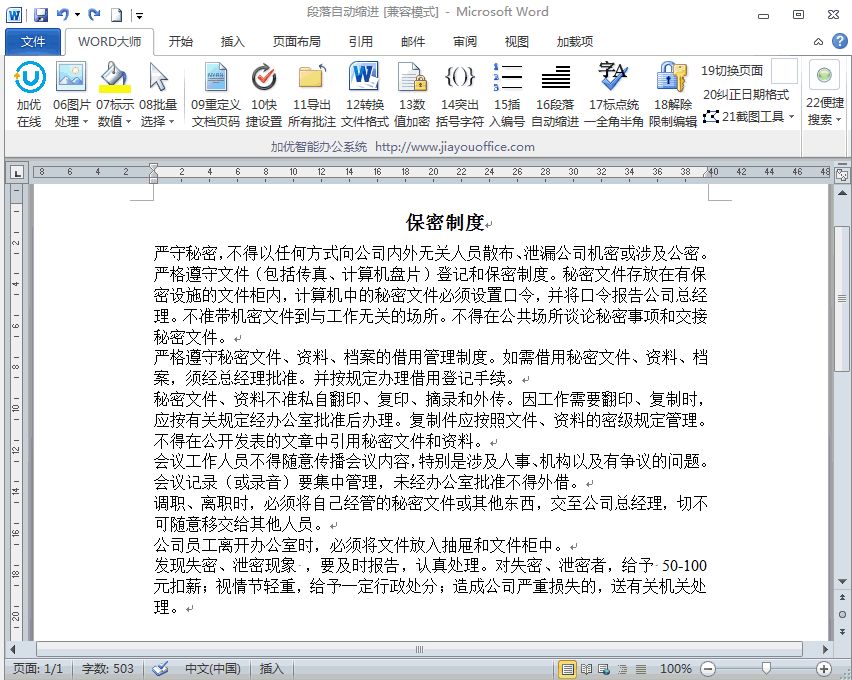Open the 文件 tab
This screenshot has height=680, width=852.
[x=33, y=42]
